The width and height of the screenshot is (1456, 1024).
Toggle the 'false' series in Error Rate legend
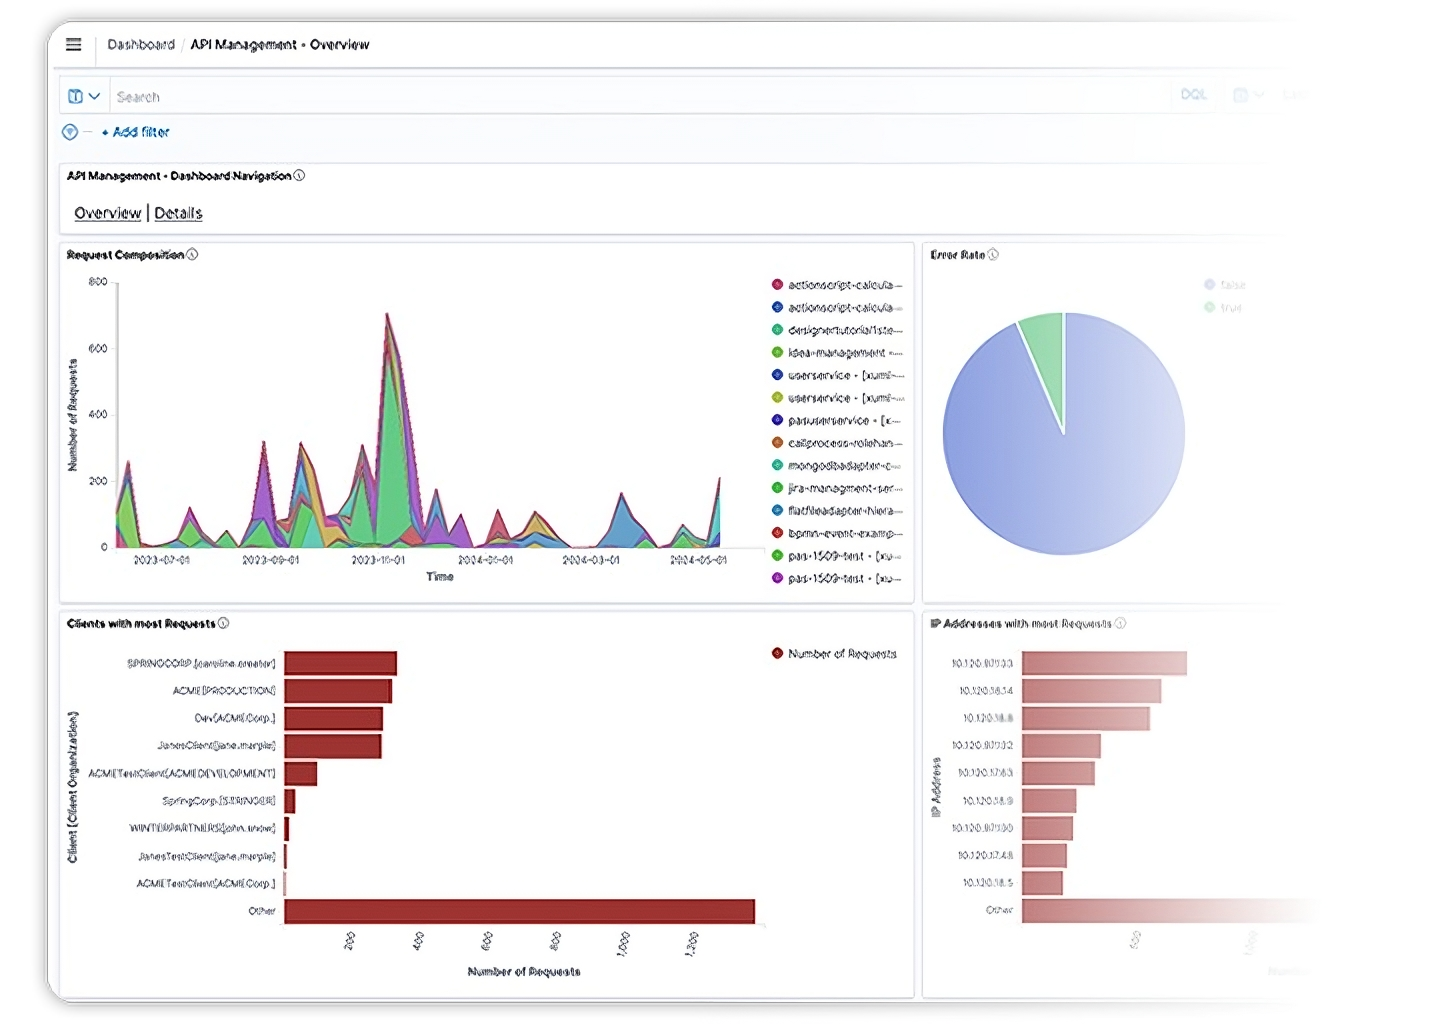(x=1224, y=285)
